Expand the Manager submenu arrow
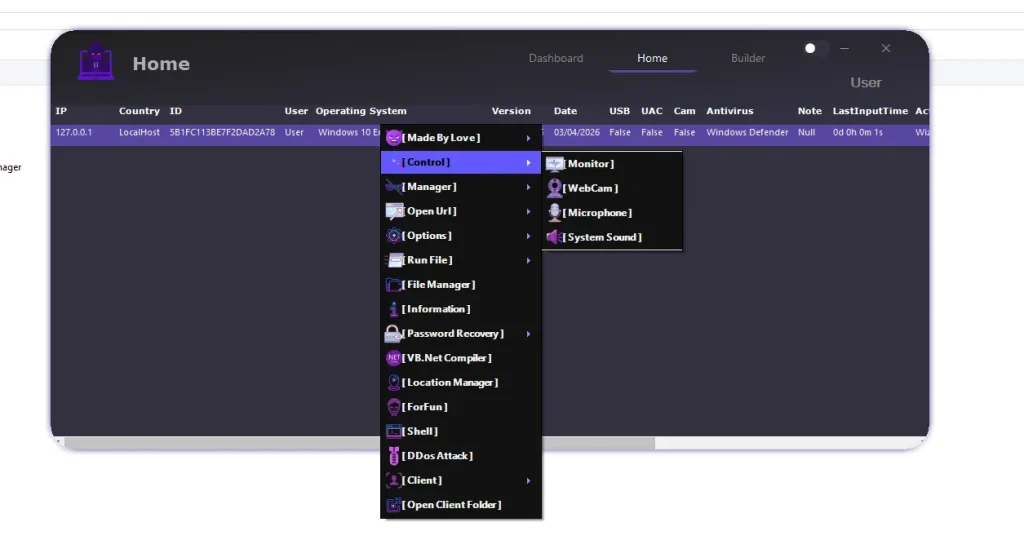Viewport: 1024px width, 553px height. [528, 187]
